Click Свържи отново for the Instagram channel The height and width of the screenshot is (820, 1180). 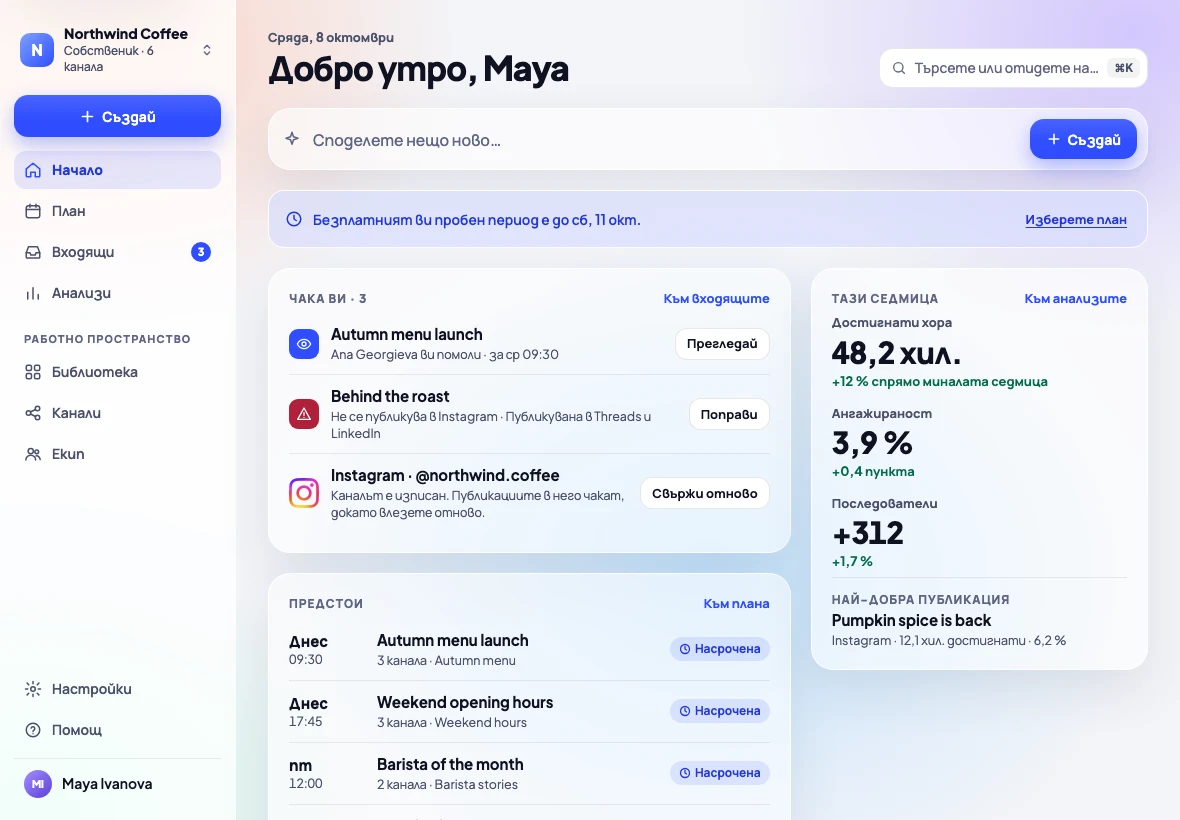tap(704, 494)
